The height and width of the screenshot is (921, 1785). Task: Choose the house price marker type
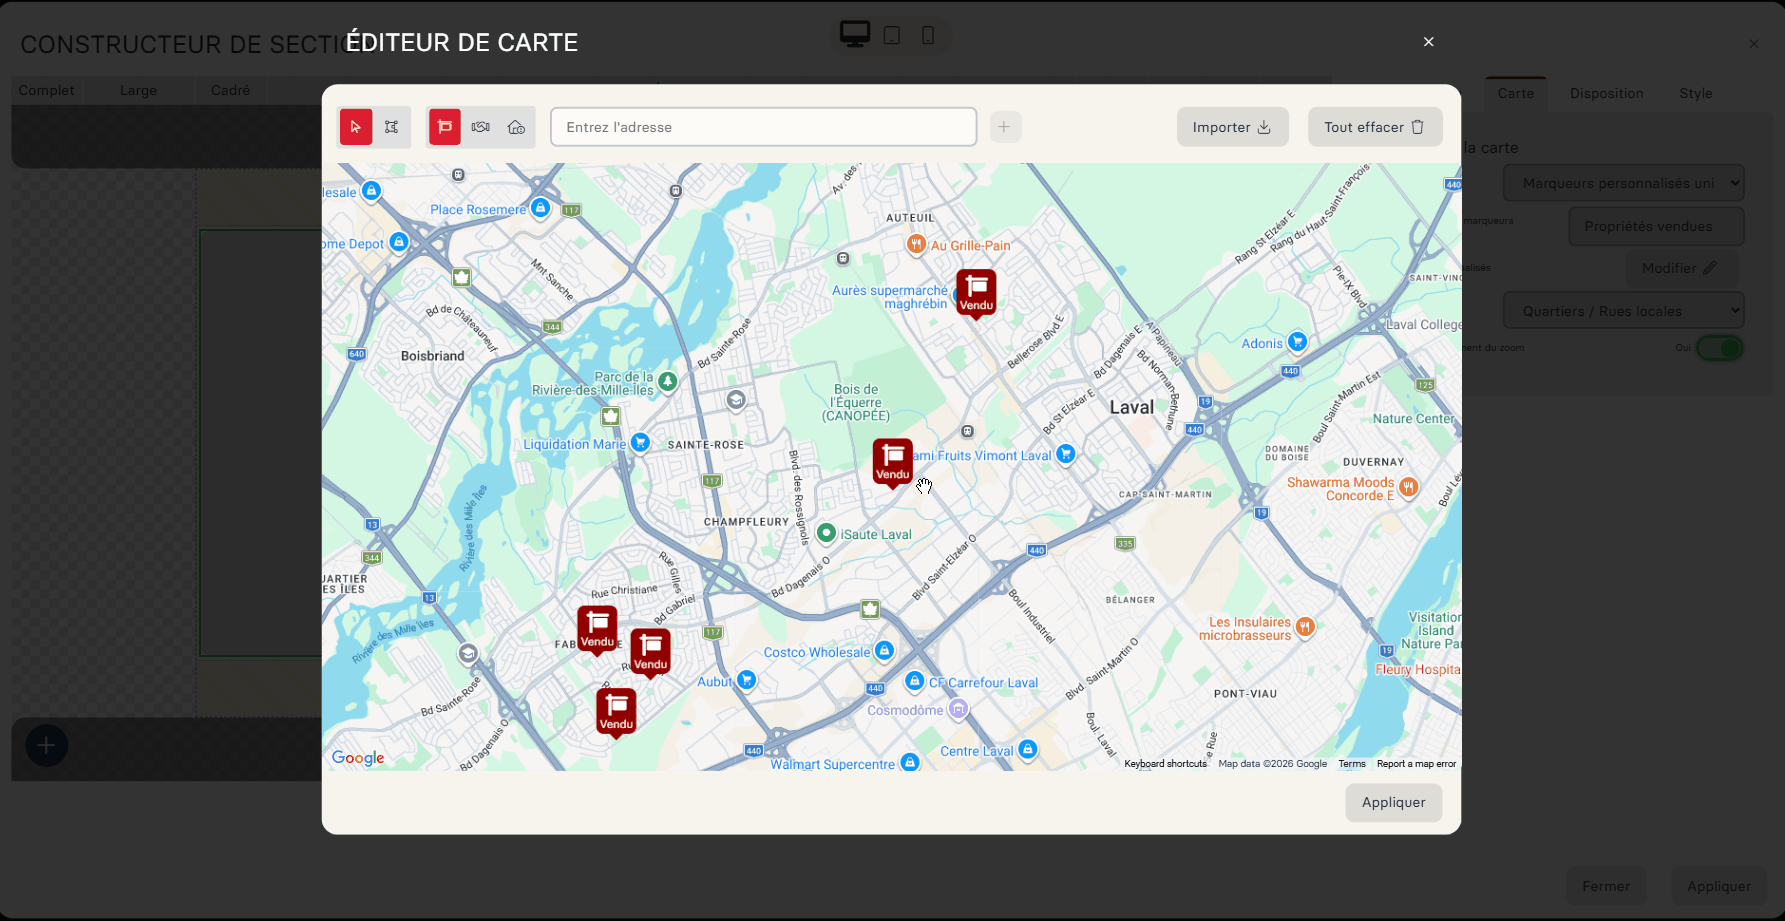point(516,127)
